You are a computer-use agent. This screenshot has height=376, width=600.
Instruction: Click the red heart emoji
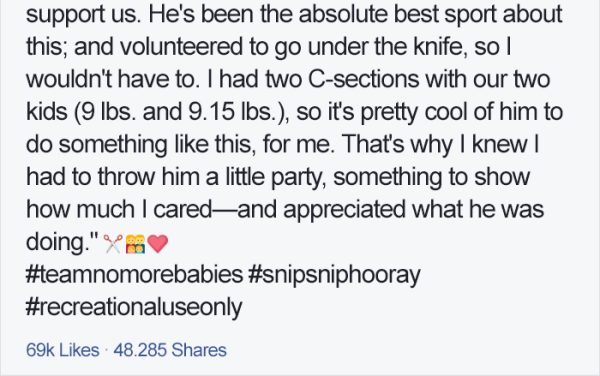[x=158, y=244]
